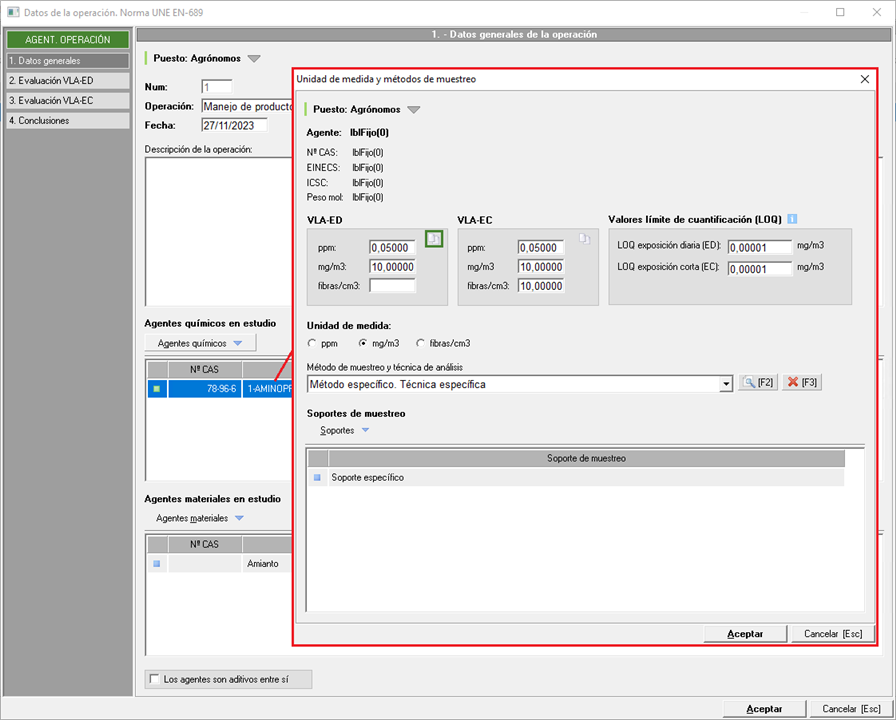Click the LOQ information icon

click(792, 219)
